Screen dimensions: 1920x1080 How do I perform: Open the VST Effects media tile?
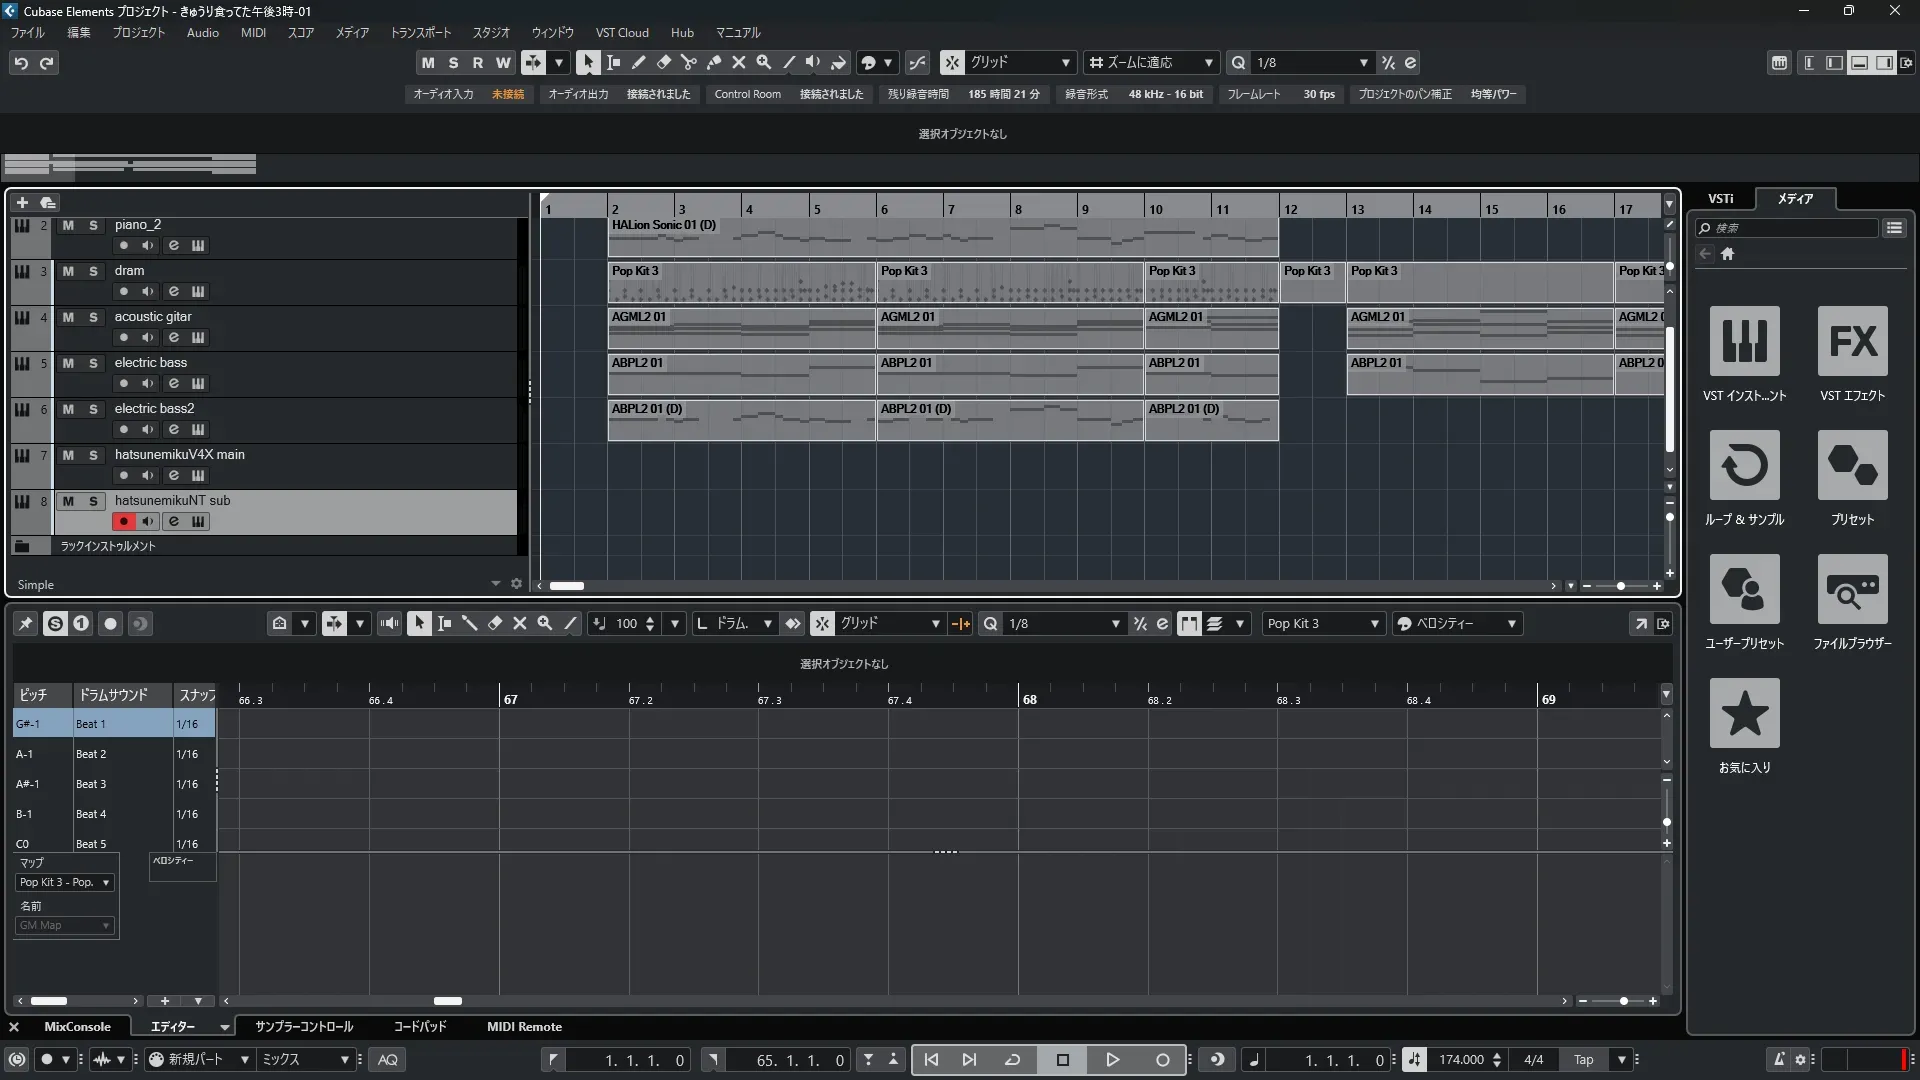pyautogui.click(x=1852, y=341)
